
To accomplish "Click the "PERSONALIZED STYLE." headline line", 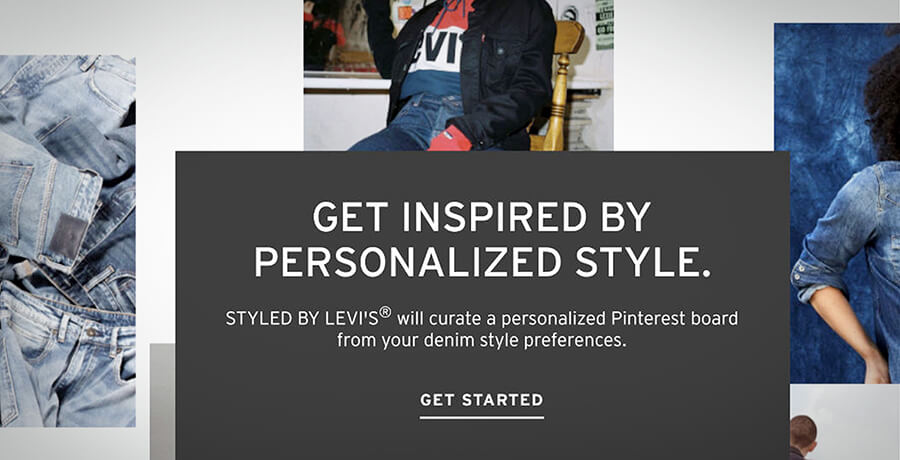I will click(482, 262).
